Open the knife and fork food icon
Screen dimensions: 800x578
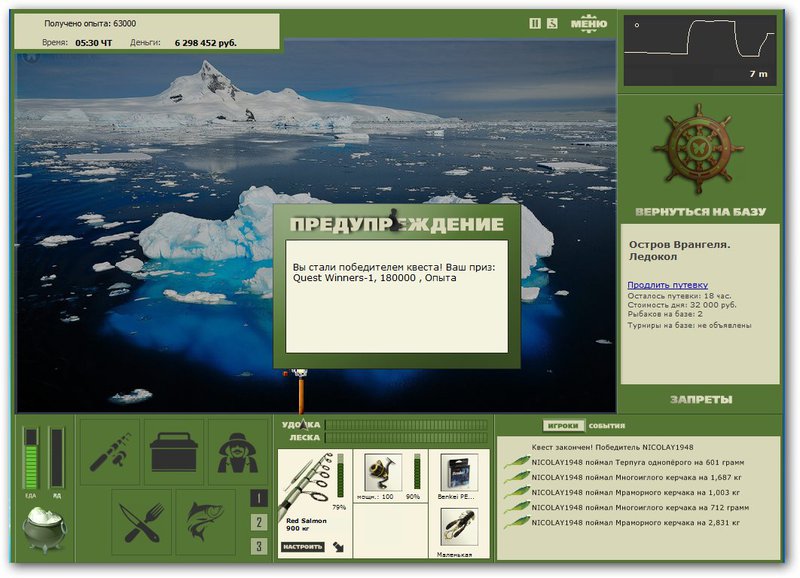141,522
